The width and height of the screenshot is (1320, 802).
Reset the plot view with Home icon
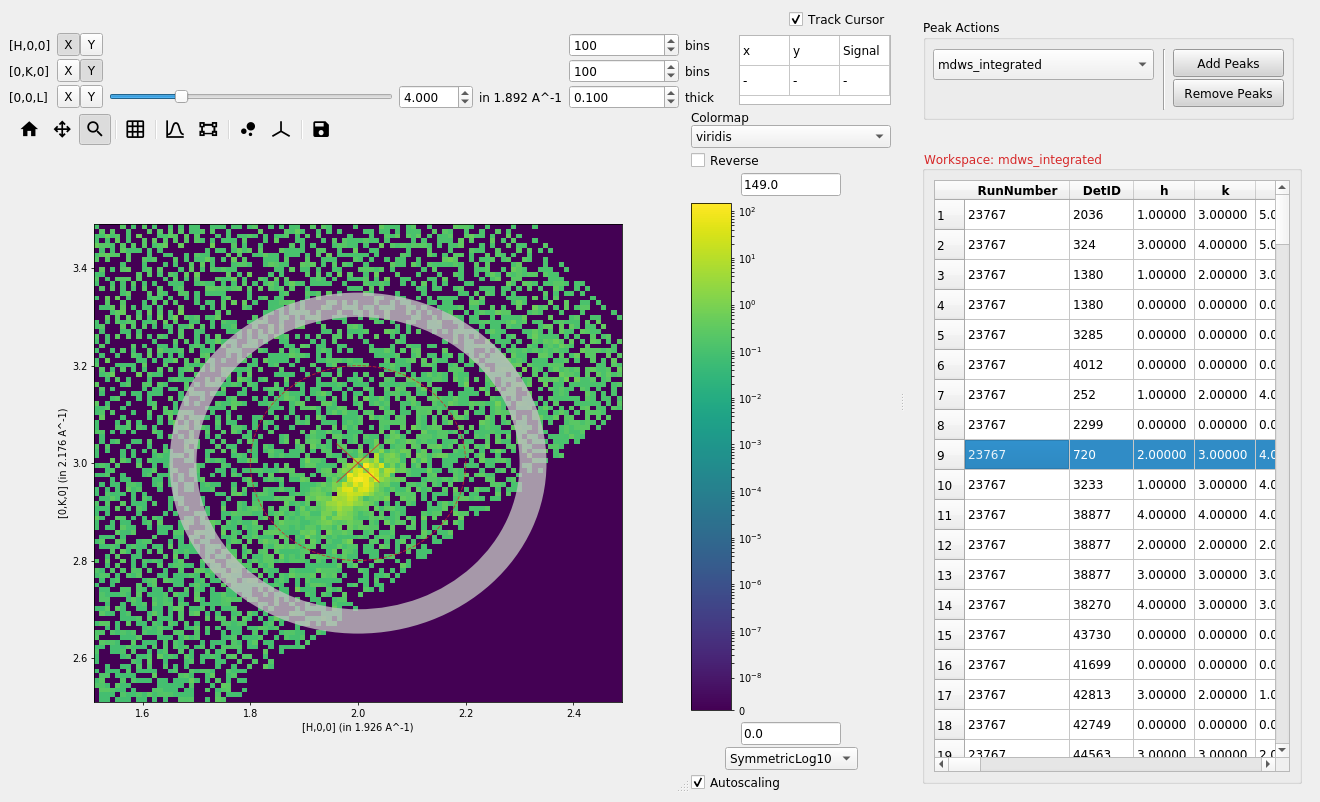tap(29, 129)
